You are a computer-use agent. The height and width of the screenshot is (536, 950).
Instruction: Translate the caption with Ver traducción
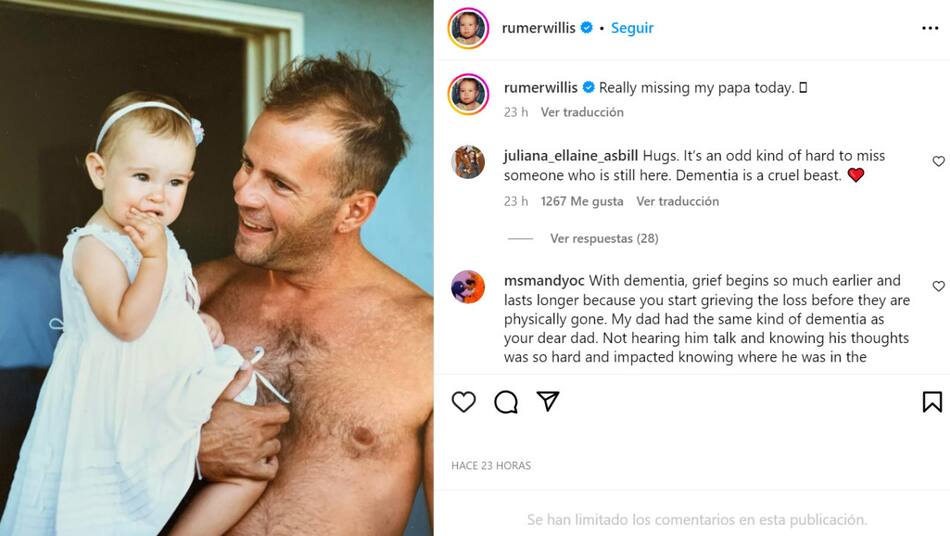click(582, 112)
